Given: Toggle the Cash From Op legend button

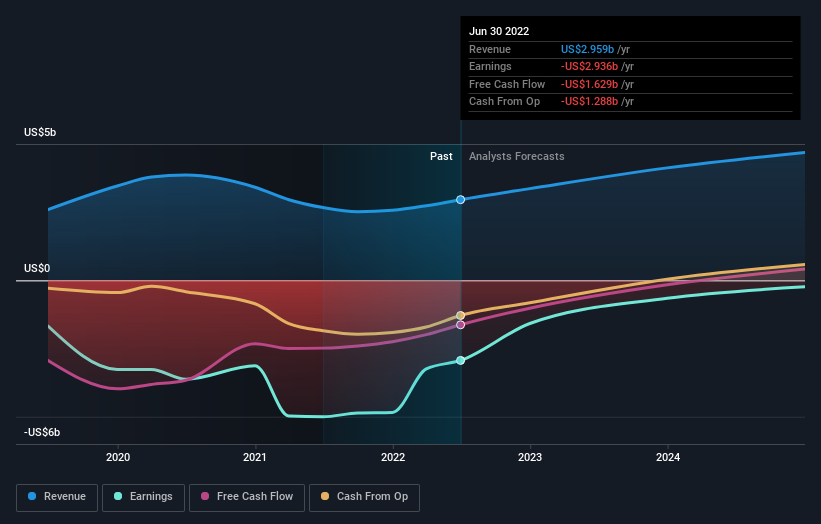Looking at the screenshot, I should [x=364, y=497].
